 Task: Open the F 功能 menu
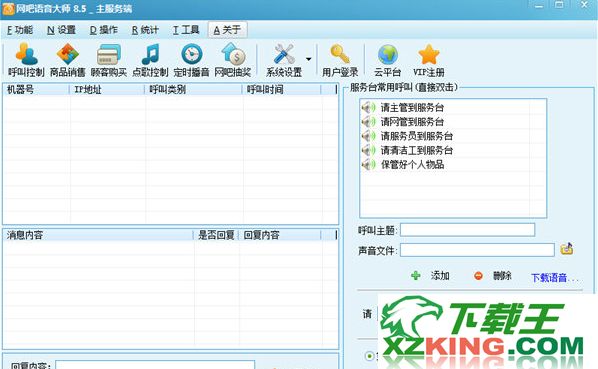click(x=20, y=30)
